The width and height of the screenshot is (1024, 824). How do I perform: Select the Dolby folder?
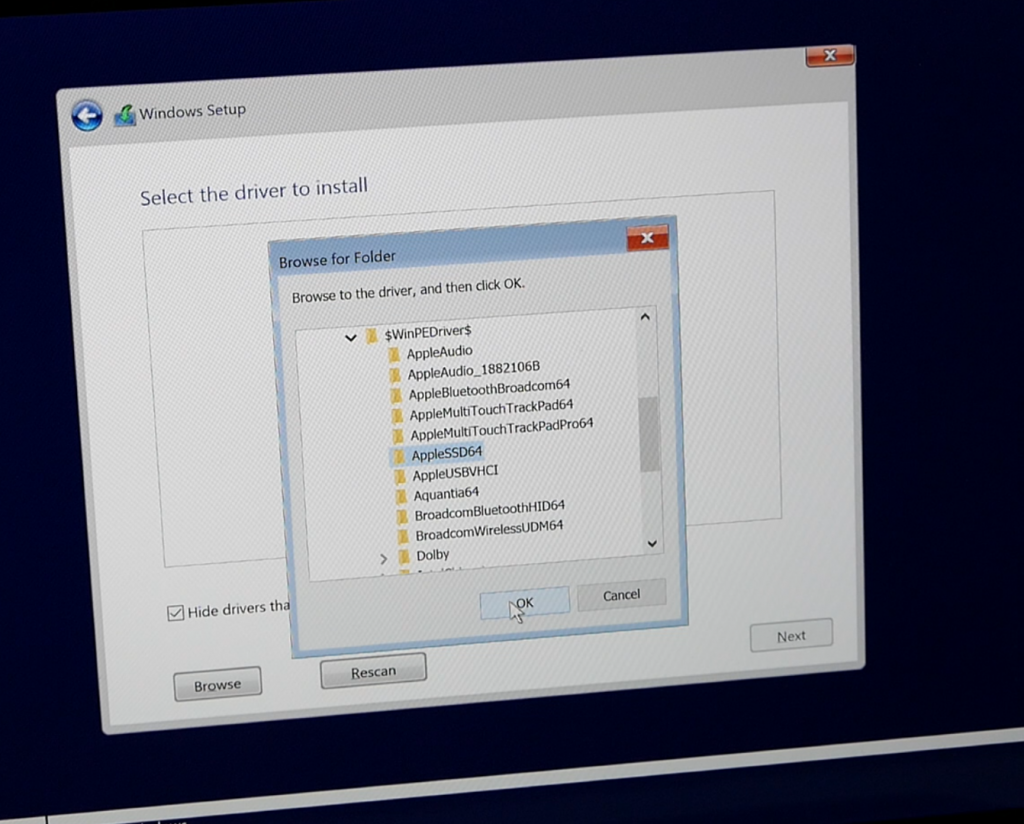tap(433, 555)
